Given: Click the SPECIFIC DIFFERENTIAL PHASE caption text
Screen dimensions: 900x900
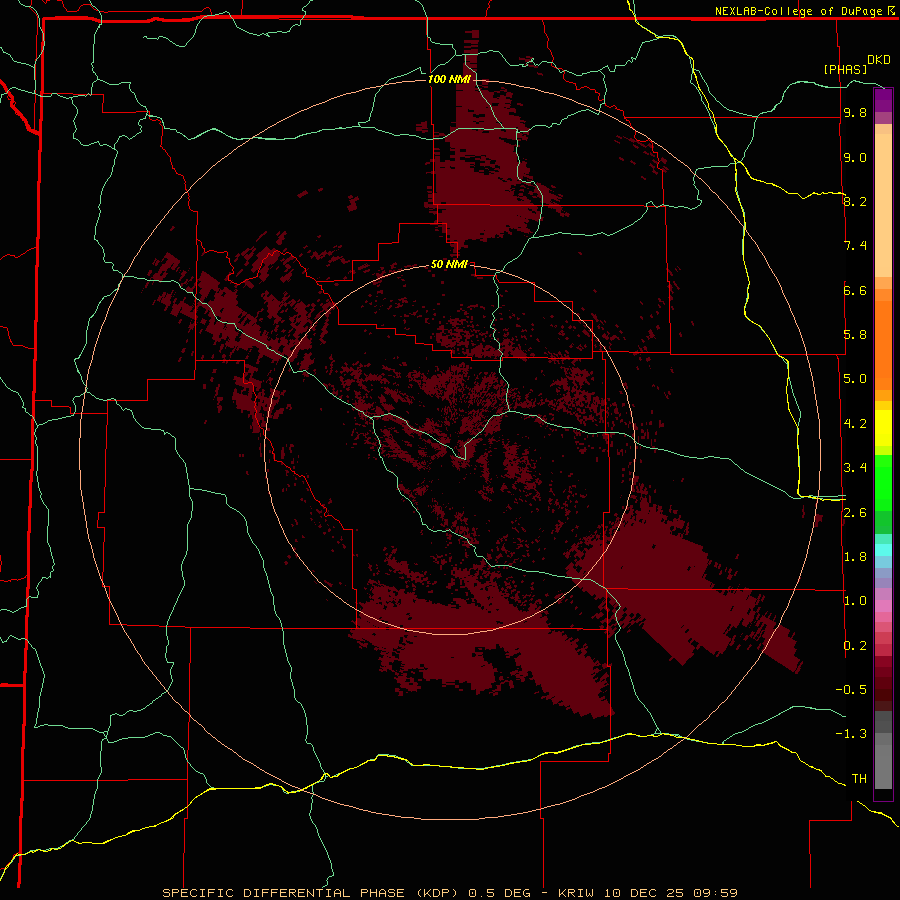Looking at the screenshot, I should pyautogui.click(x=283, y=893).
